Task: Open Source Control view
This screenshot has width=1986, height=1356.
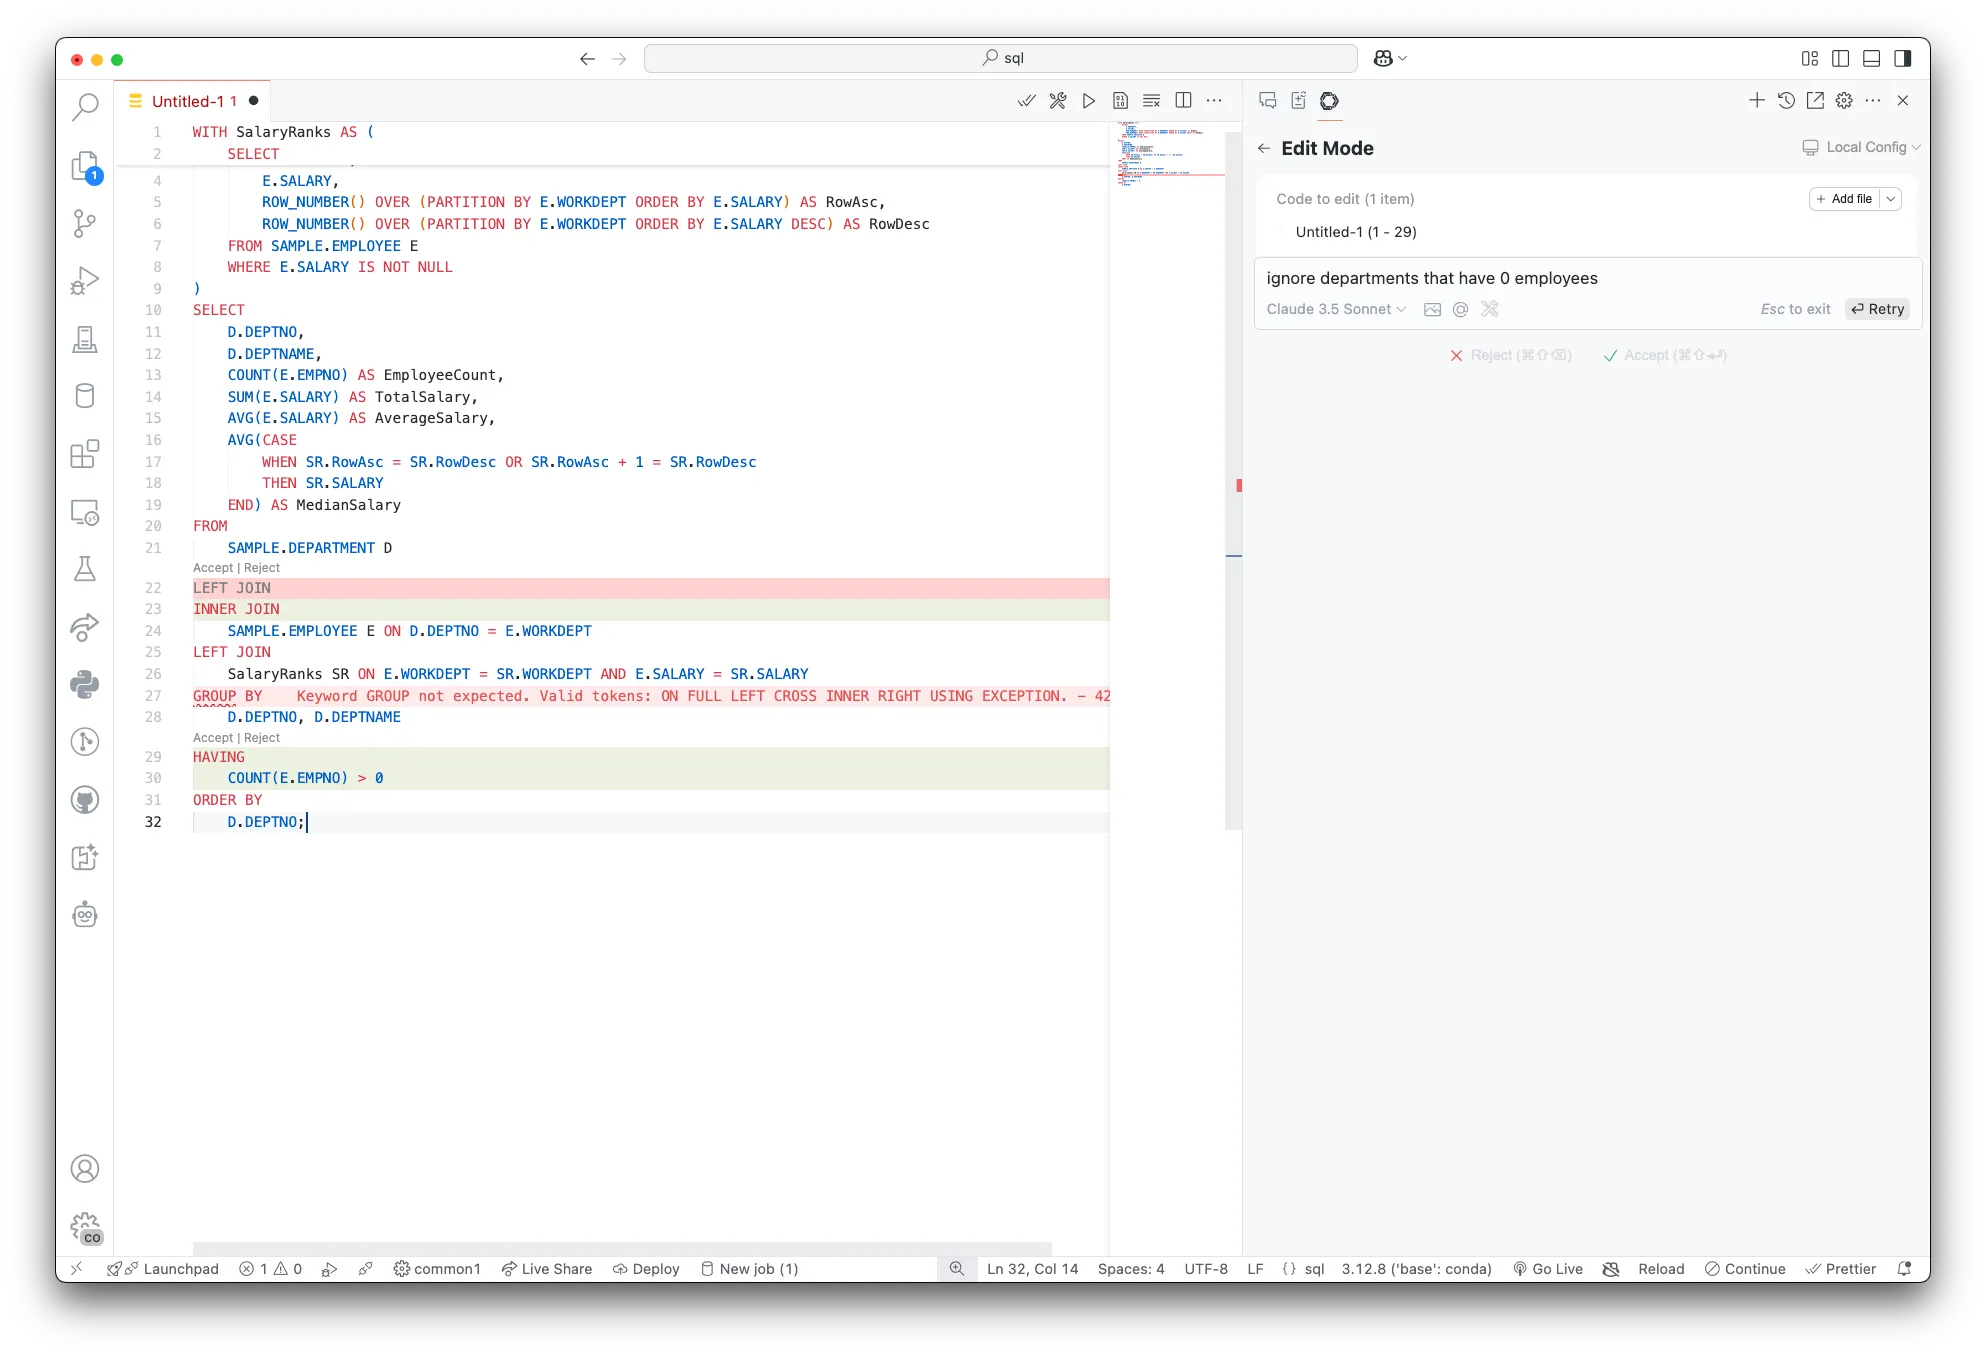Action: click(85, 223)
